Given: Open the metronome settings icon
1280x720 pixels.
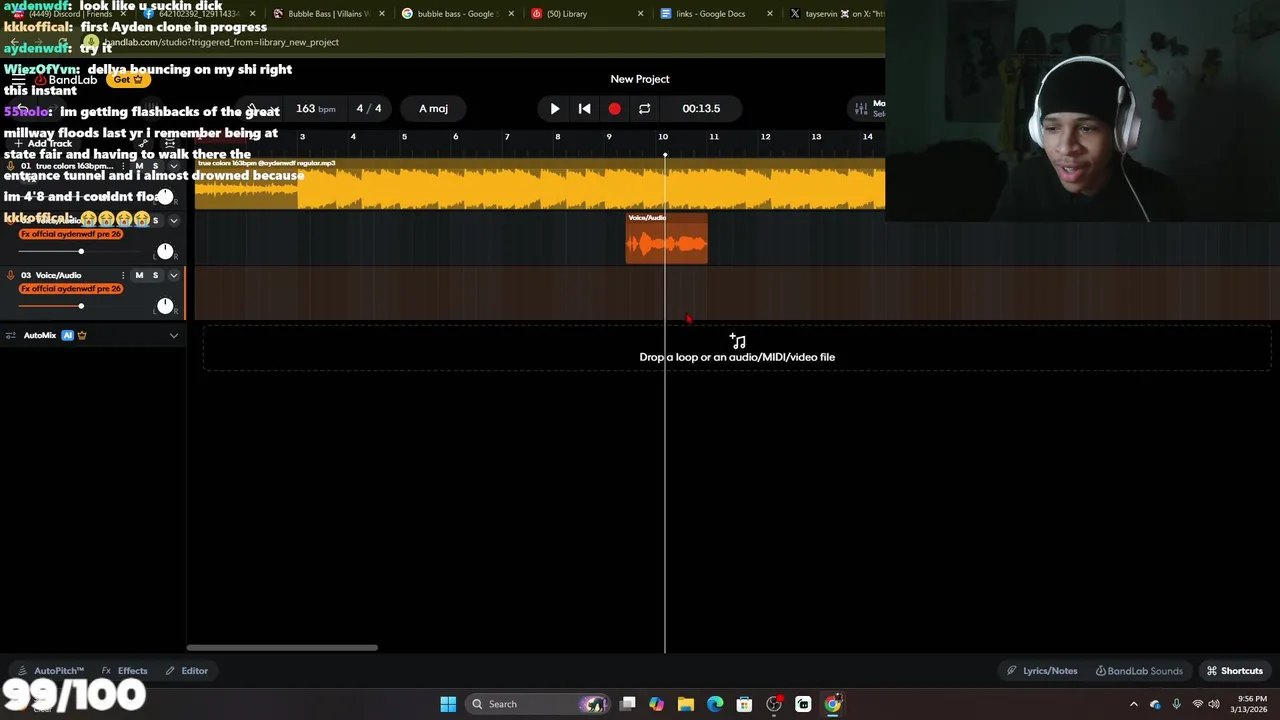Looking at the screenshot, I should [254, 108].
